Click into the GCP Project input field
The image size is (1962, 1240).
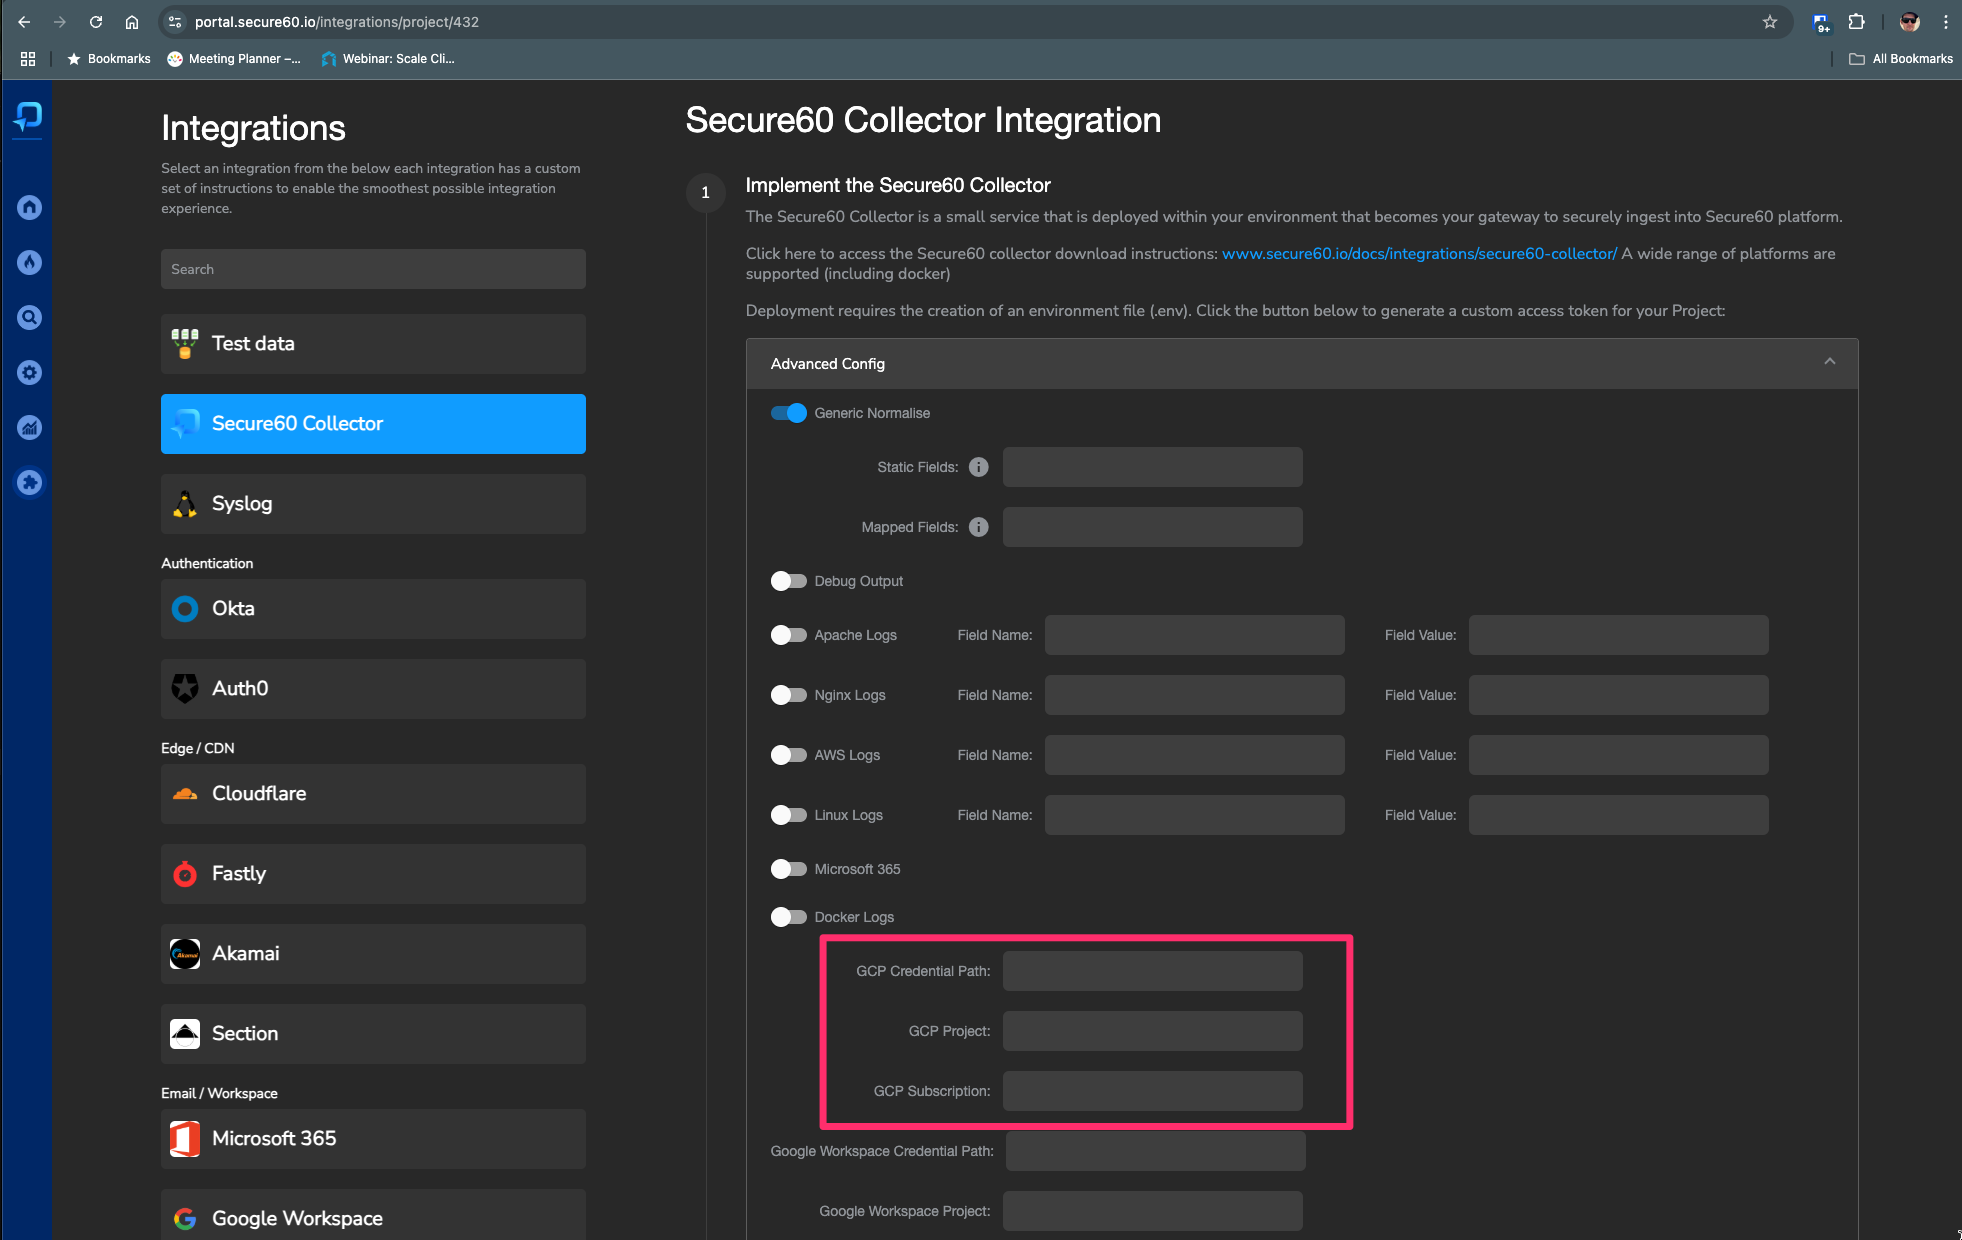pyautogui.click(x=1152, y=1031)
